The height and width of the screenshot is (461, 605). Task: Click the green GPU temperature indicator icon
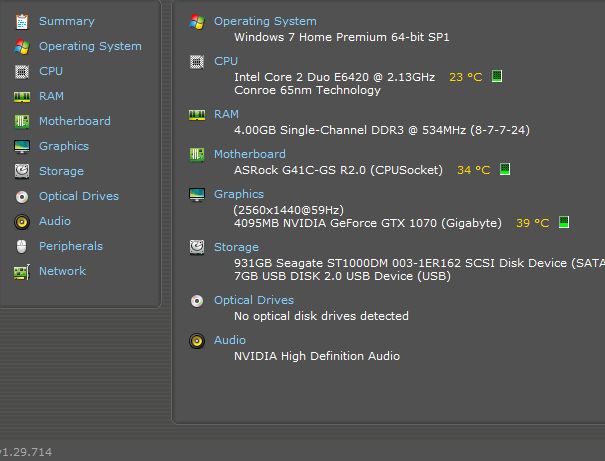coord(564,222)
